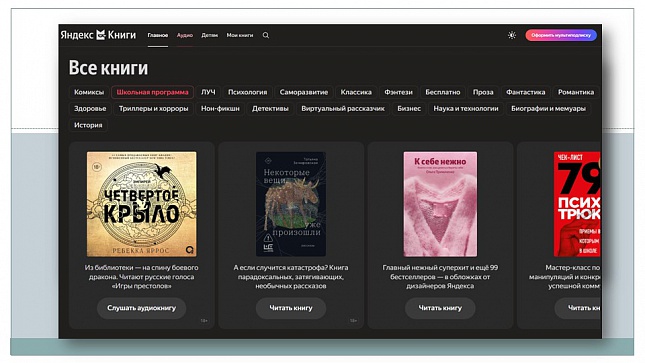Select Триллеры и хорроры chip
The image size is (645, 363).
(x=153, y=109)
